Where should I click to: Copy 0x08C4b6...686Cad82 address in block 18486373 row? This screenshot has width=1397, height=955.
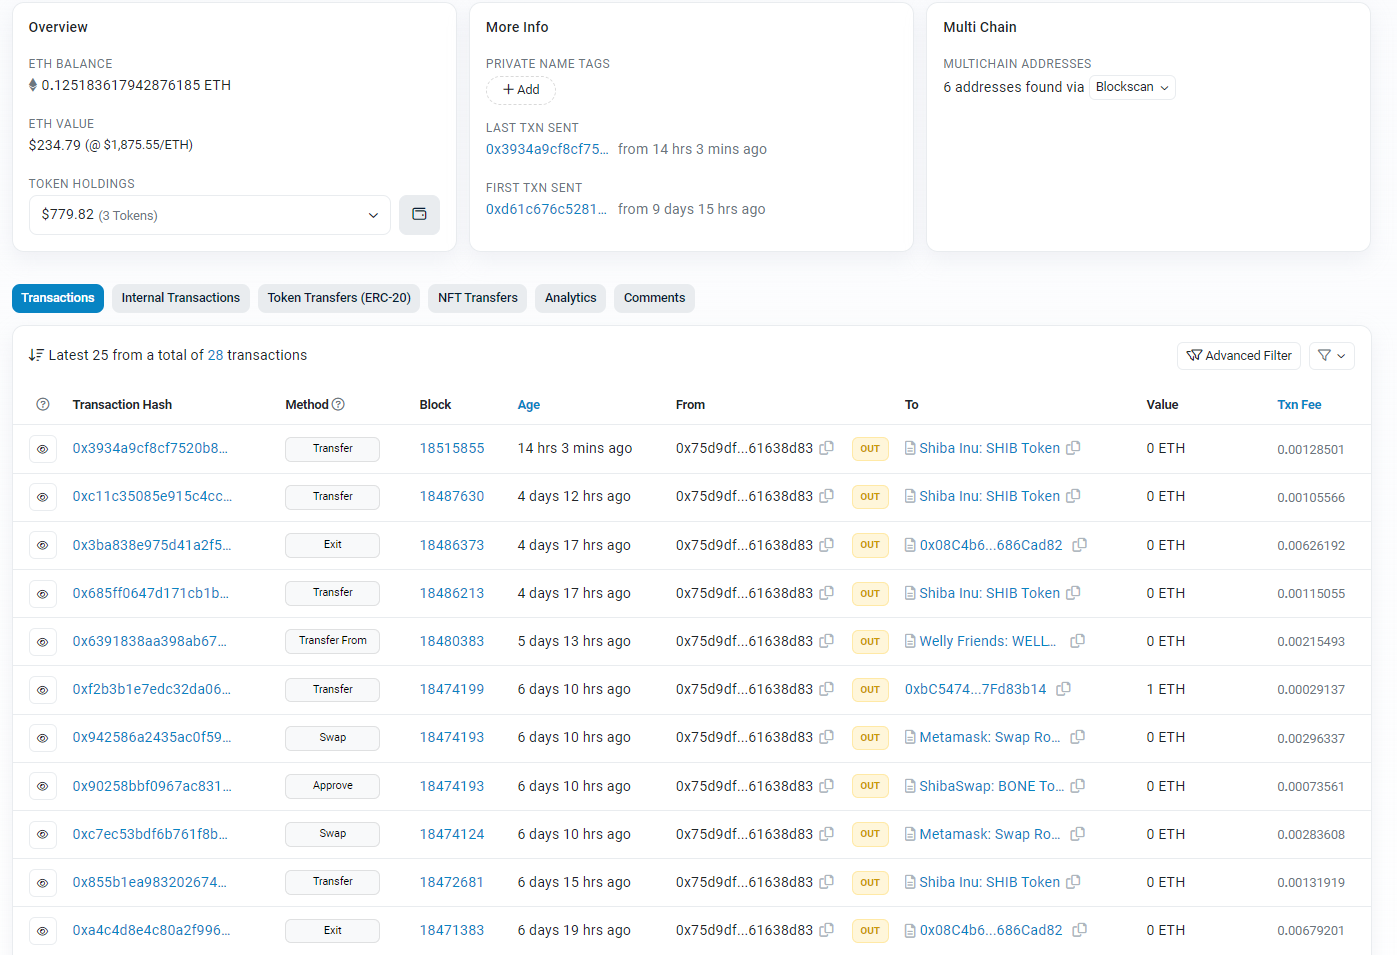pos(1079,545)
